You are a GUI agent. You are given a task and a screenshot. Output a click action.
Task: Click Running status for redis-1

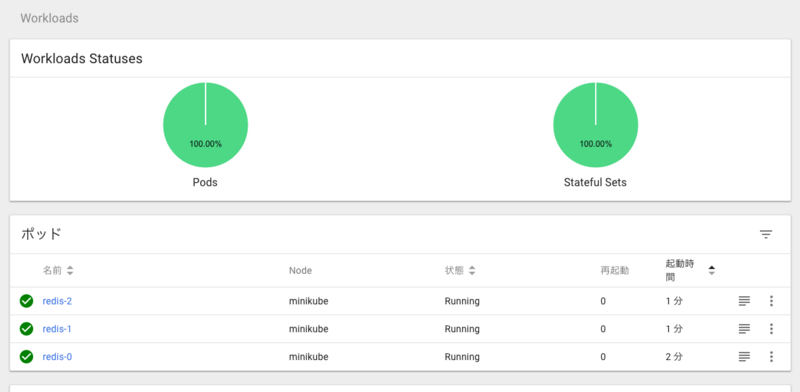click(x=462, y=329)
